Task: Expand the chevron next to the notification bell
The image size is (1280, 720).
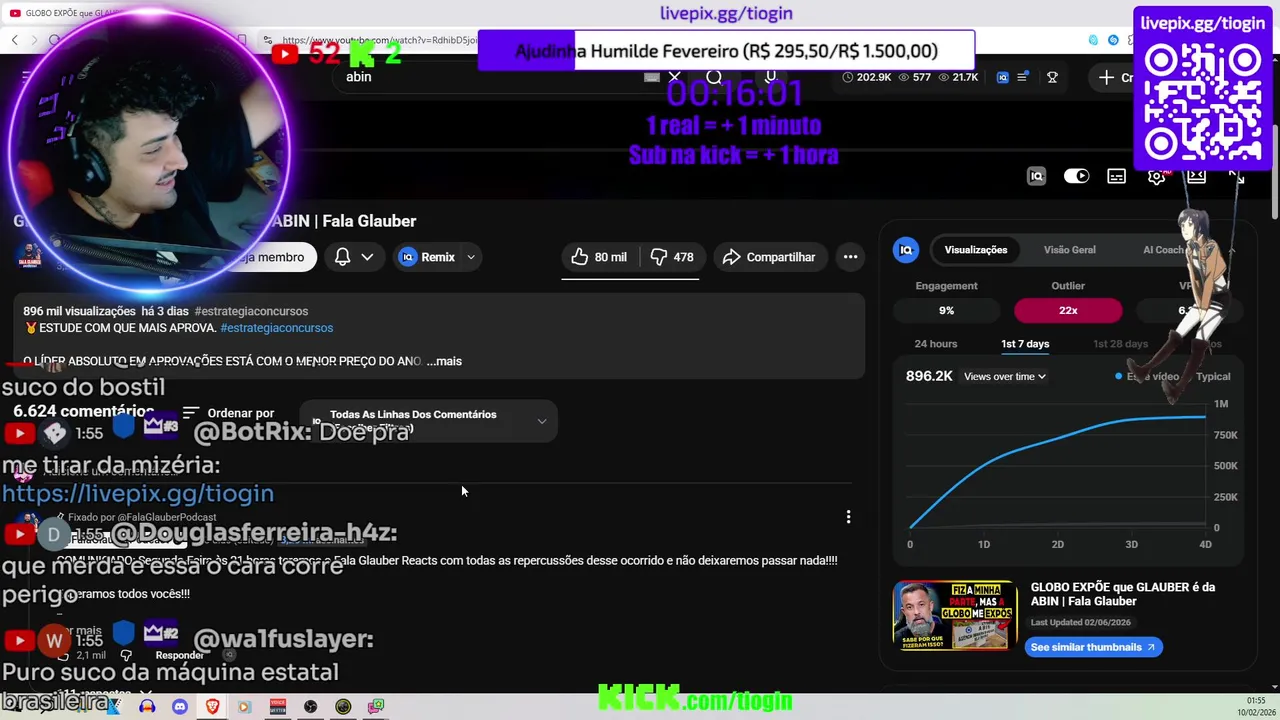Action: [367, 257]
